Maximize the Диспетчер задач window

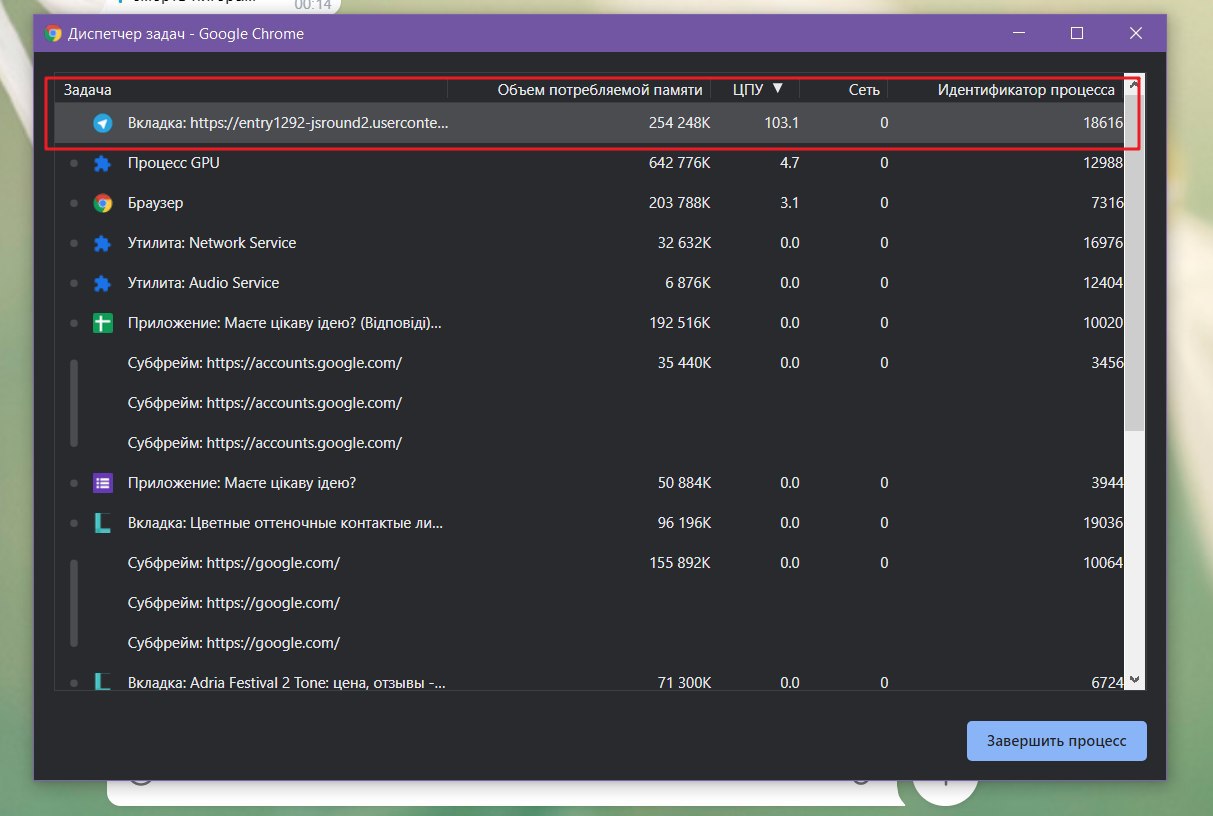point(1077,33)
